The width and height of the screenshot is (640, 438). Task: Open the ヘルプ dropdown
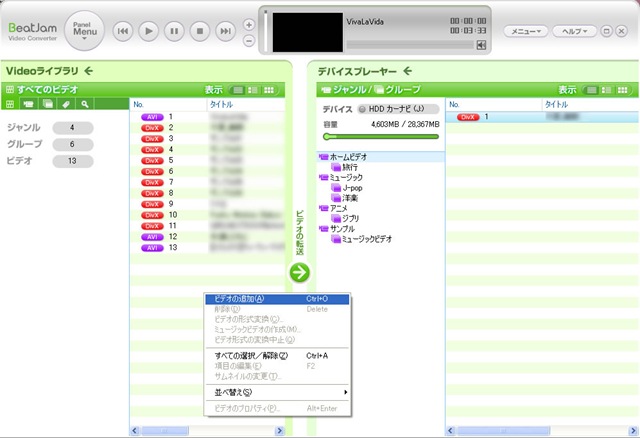click(x=575, y=31)
